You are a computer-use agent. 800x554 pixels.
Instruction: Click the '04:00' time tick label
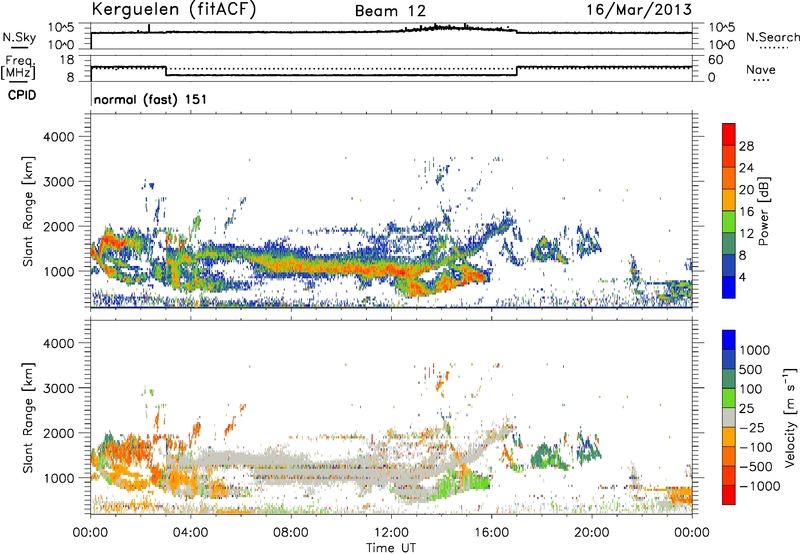[191, 533]
